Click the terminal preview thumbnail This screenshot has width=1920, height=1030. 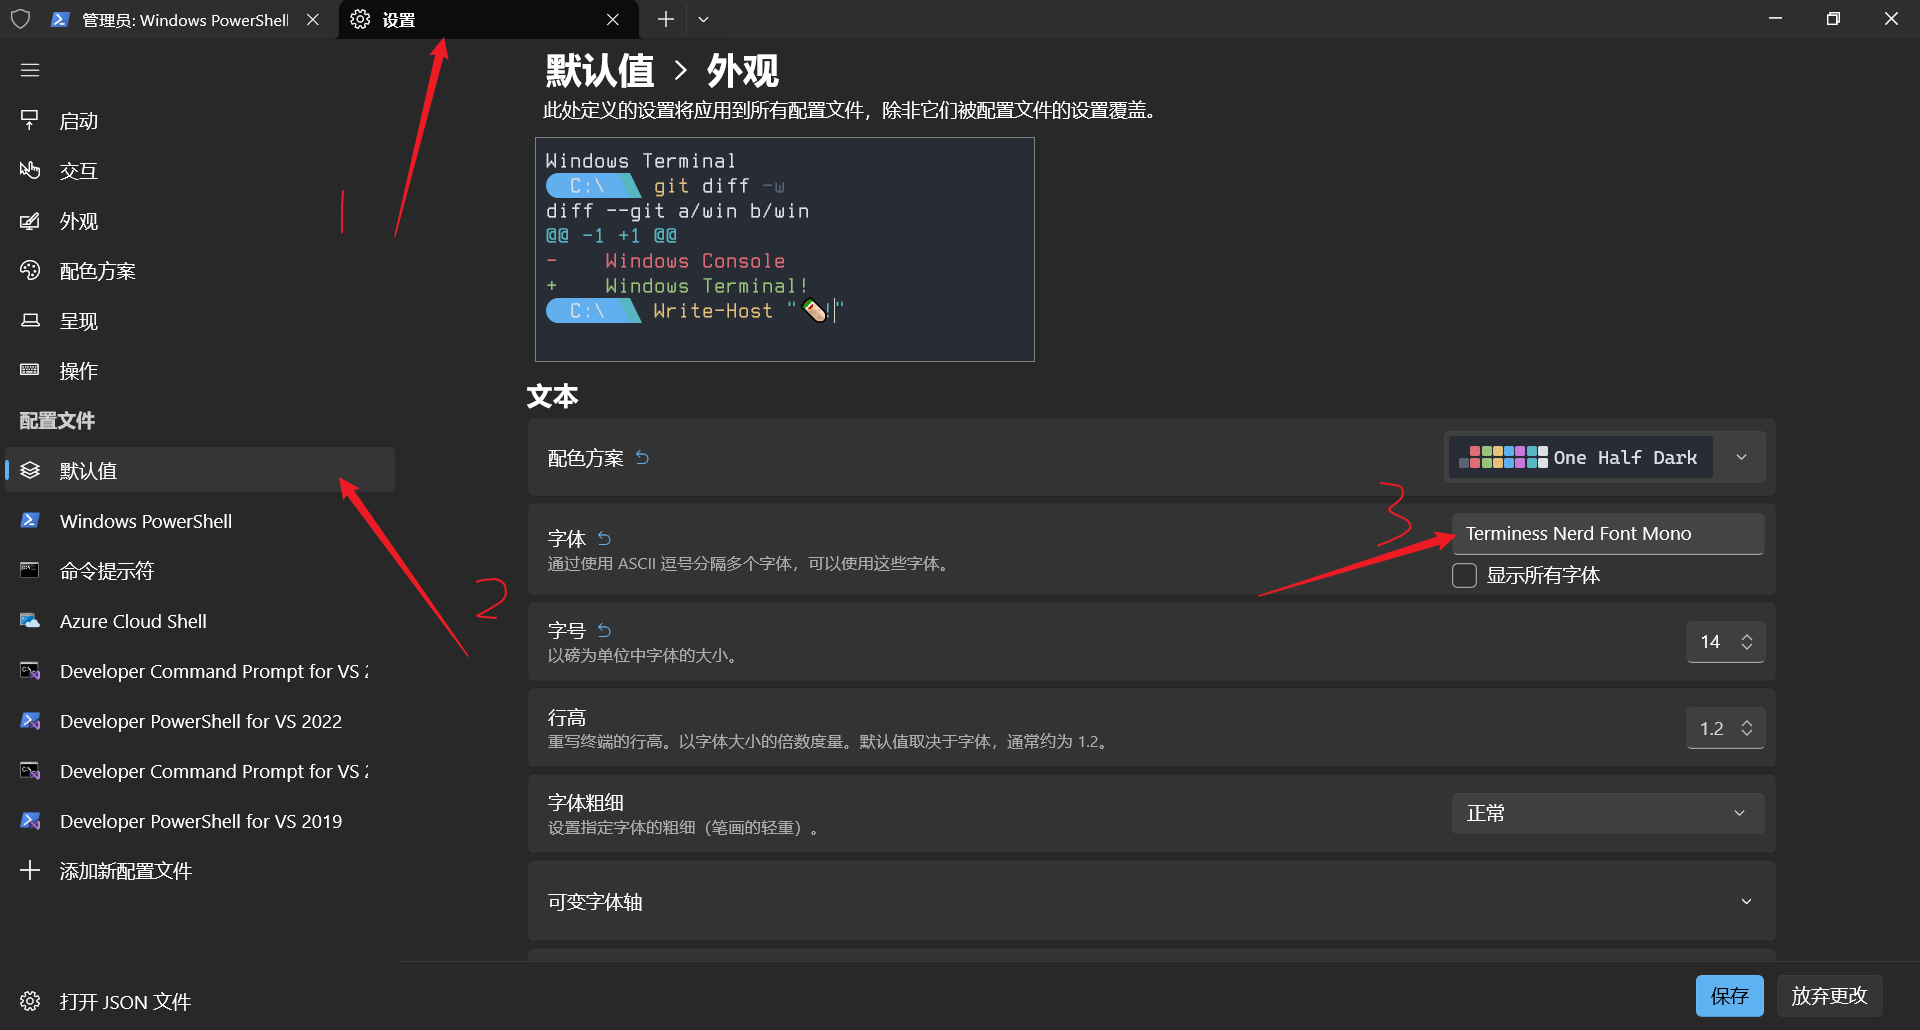[x=785, y=249]
